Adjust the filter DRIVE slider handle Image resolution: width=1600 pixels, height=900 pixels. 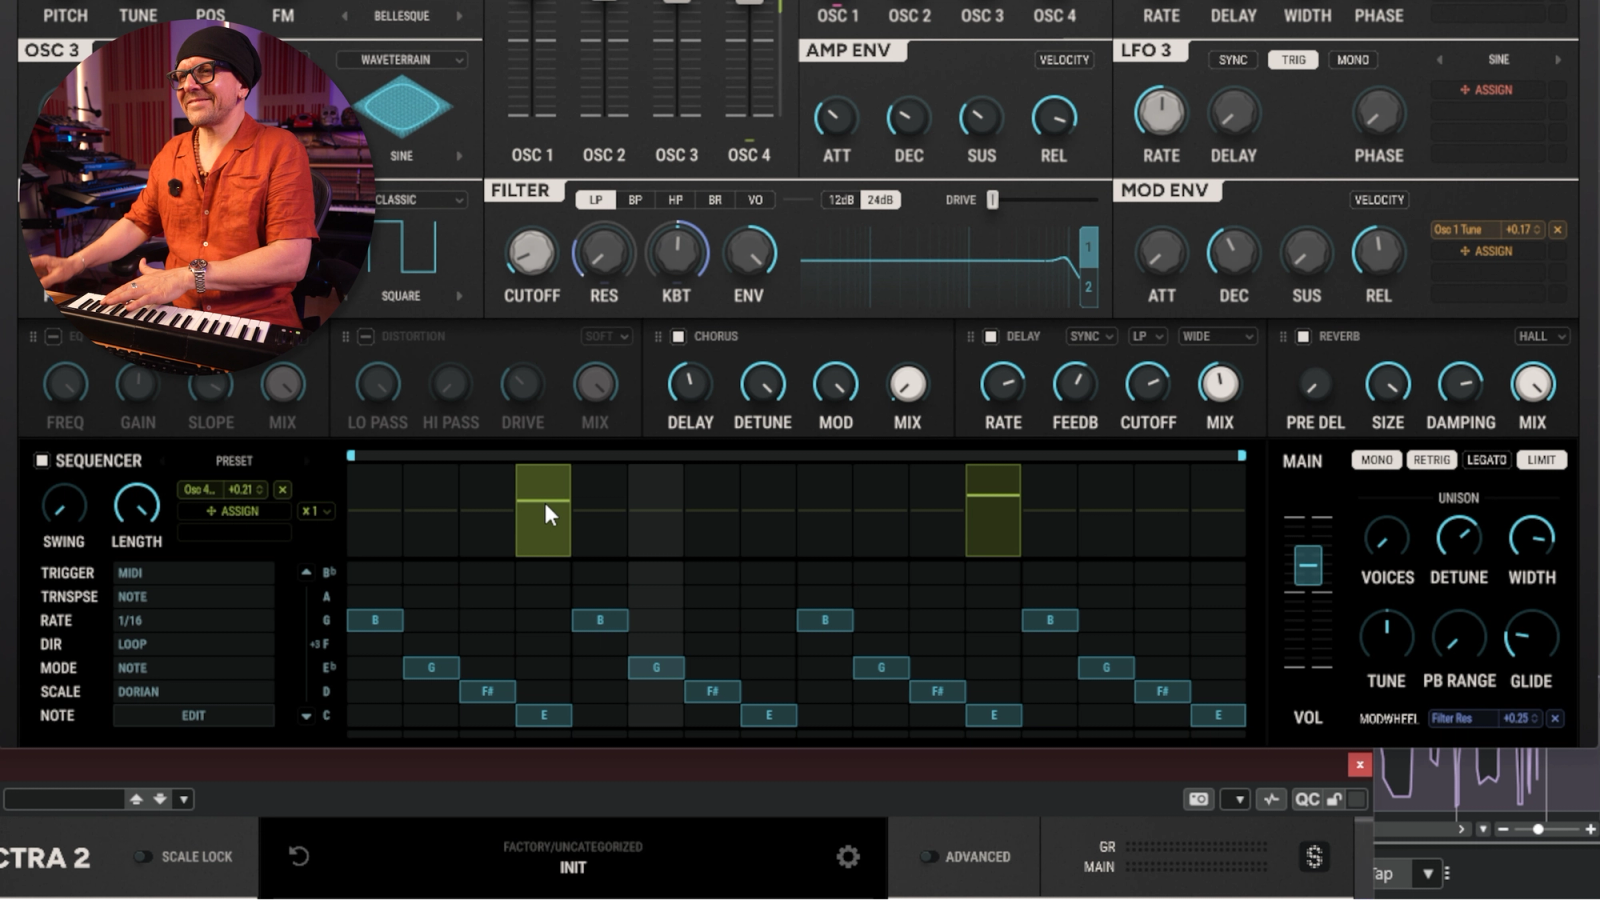[x=992, y=200]
